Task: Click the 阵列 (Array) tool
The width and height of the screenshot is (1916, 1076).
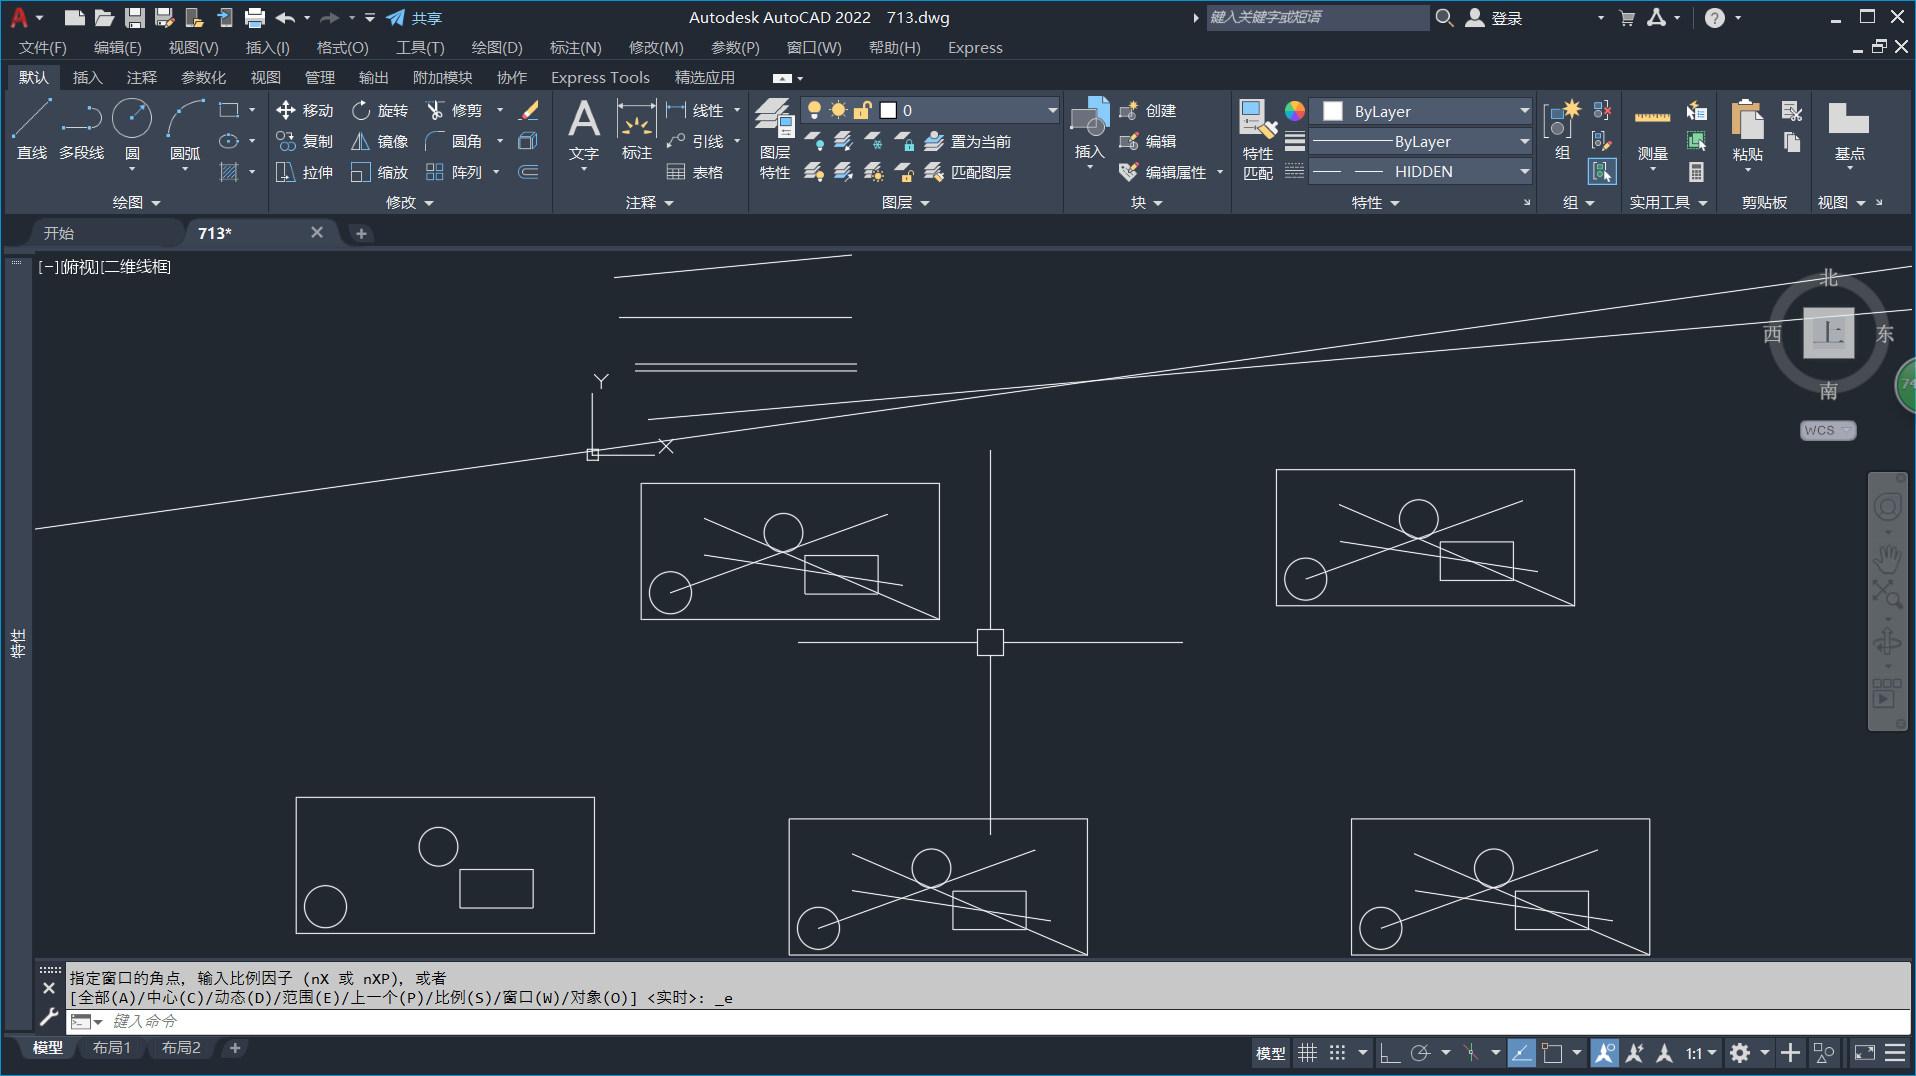Action: 454,172
